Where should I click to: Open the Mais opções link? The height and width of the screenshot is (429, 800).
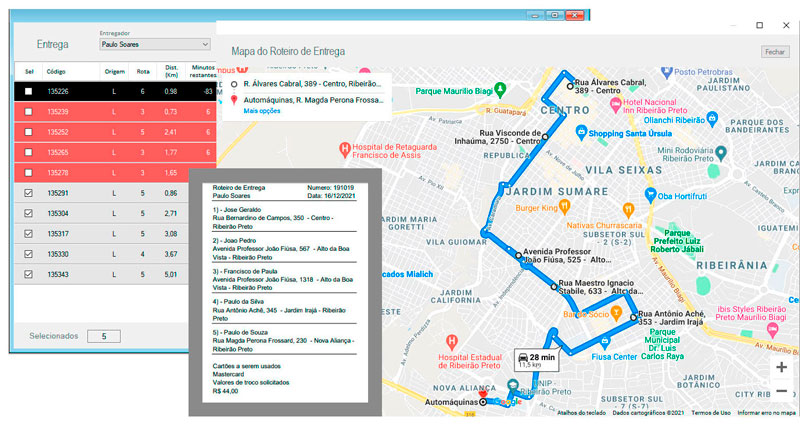click(262, 110)
